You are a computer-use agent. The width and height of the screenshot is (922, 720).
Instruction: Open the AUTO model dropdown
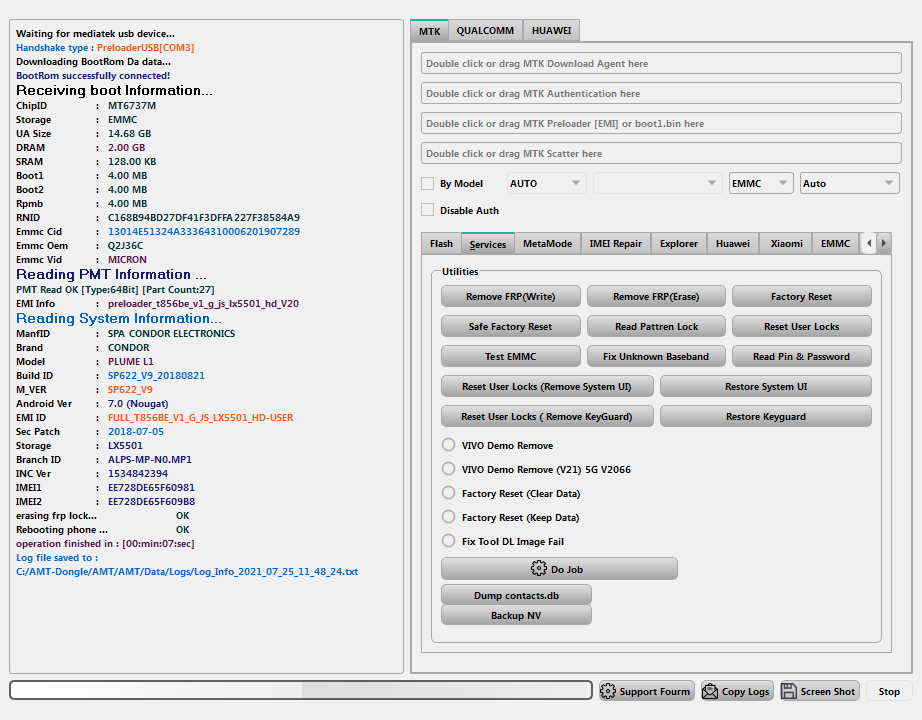tap(546, 184)
